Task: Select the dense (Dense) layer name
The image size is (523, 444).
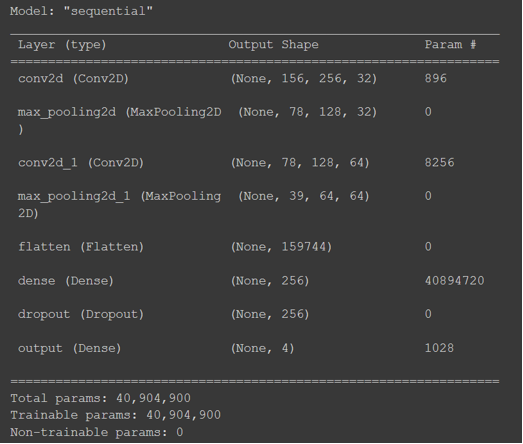Action: [66, 281]
